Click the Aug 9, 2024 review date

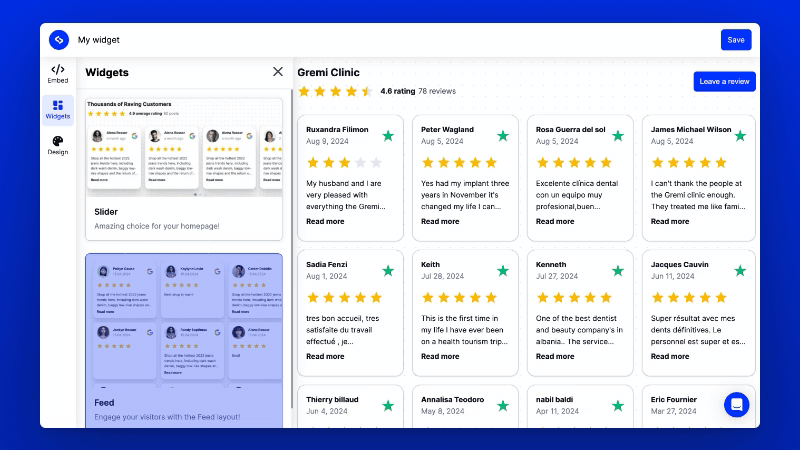point(327,141)
